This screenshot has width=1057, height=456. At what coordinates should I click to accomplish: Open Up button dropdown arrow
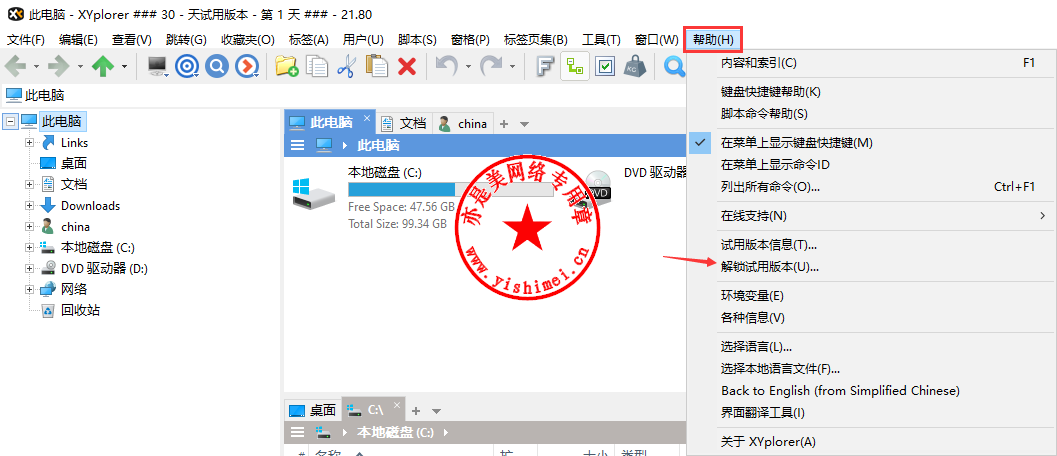[125, 66]
